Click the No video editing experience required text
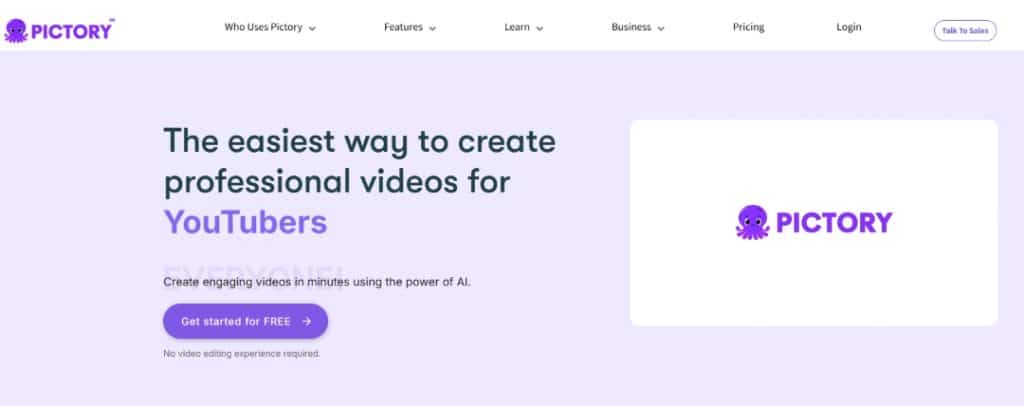The width and height of the screenshot is (1024, 406). [x=241, y=353]
